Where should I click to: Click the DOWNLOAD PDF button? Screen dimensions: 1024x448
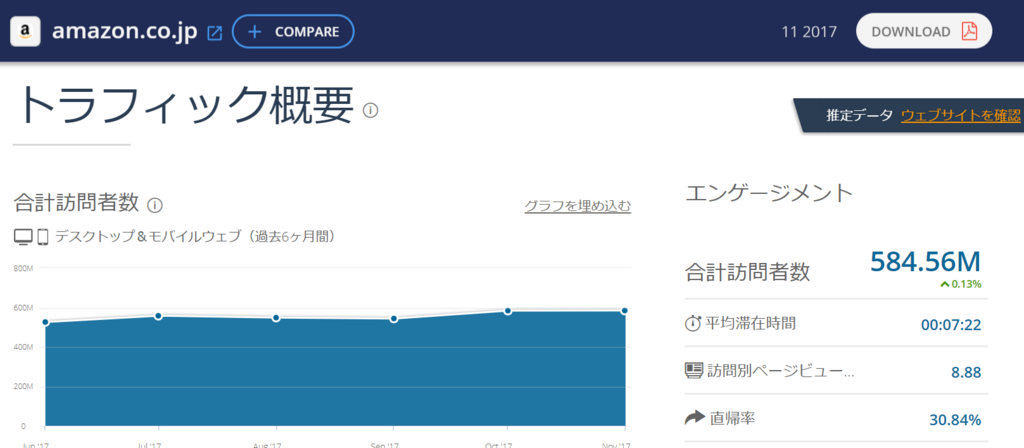coord(923,31)
